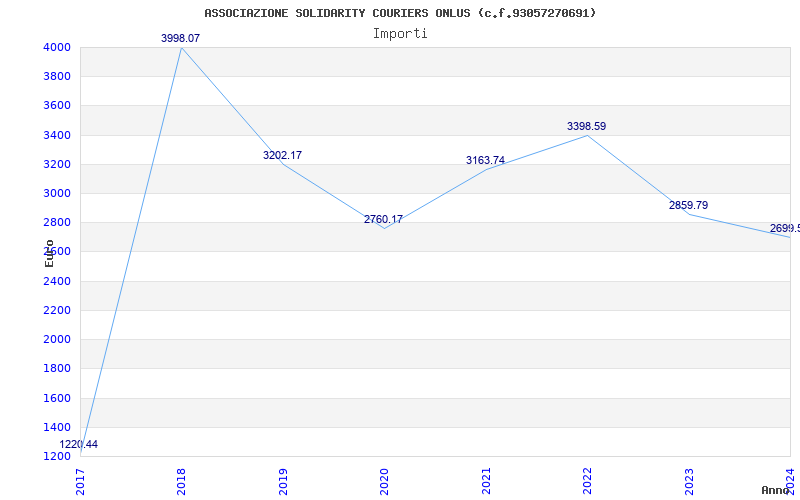Select the 3202.17 data label

tap(283, 155)
